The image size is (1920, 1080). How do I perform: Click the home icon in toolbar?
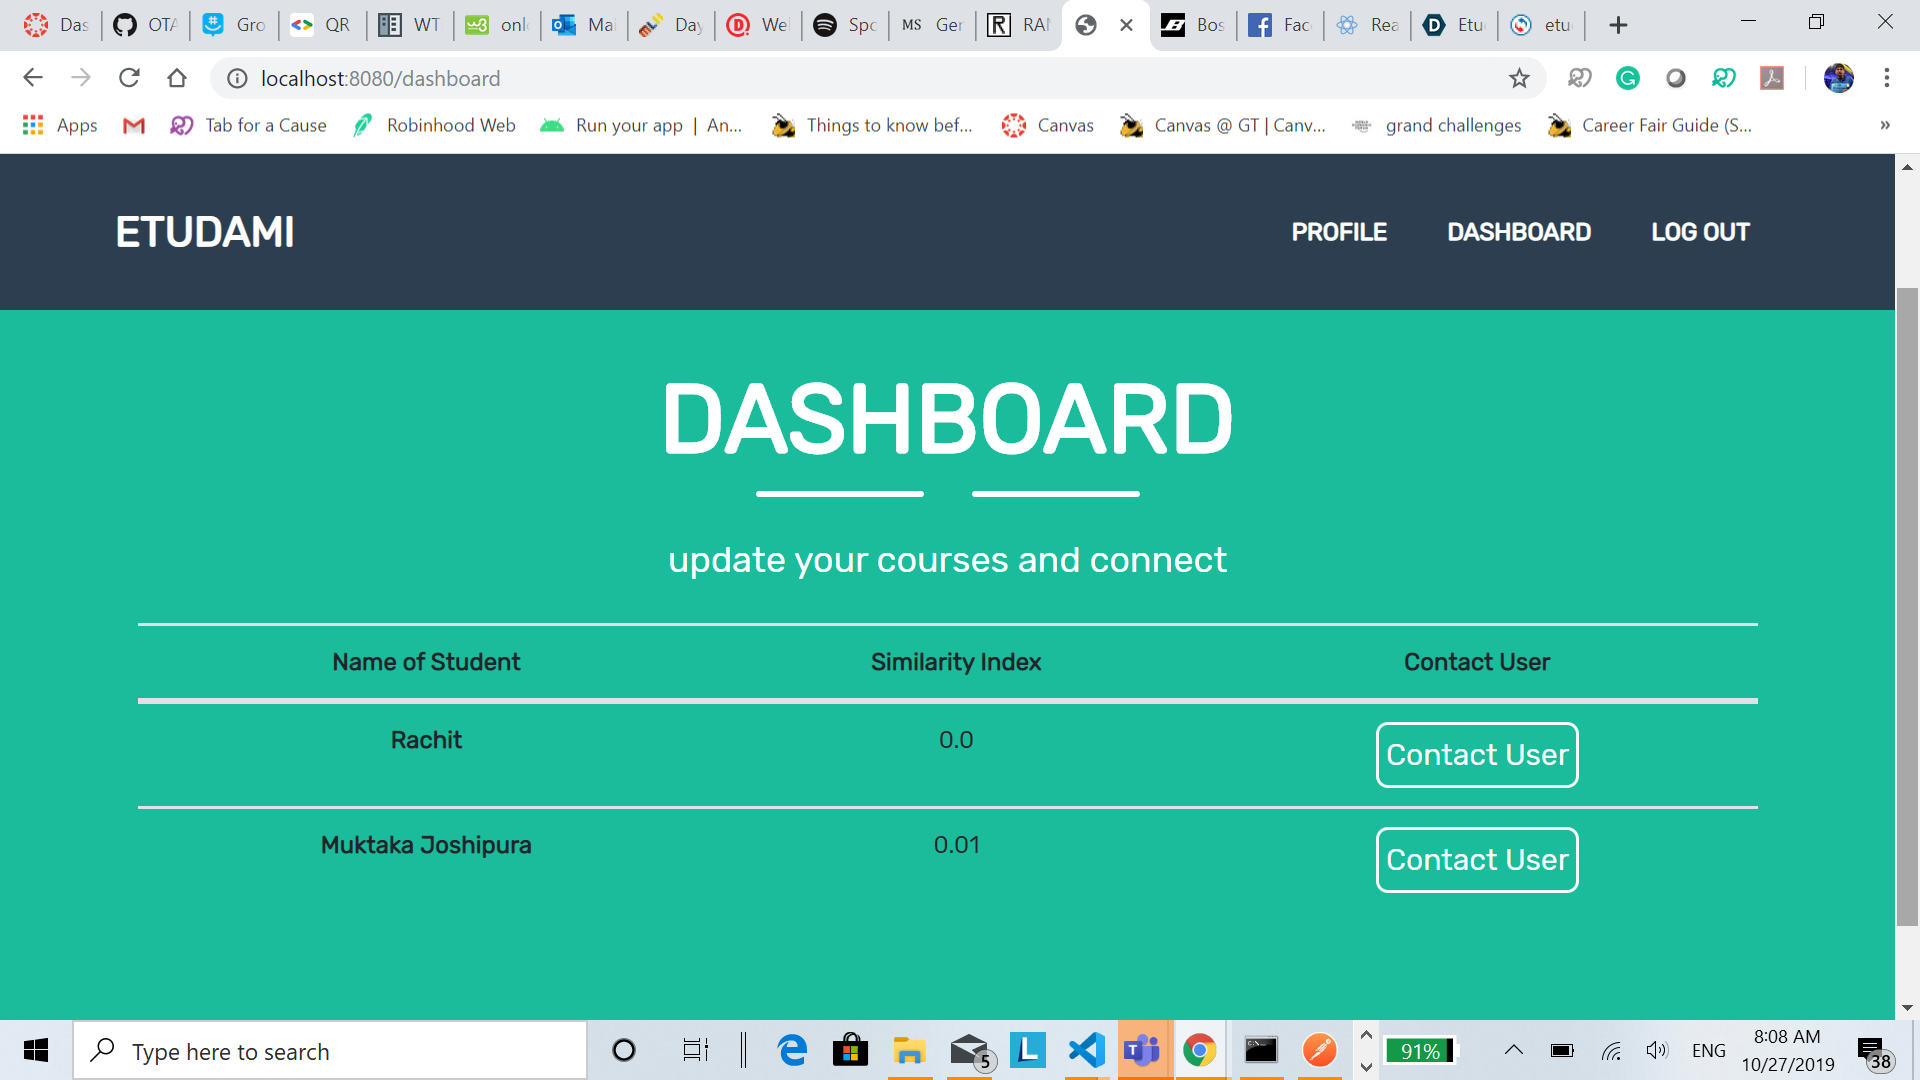point(177,78)
